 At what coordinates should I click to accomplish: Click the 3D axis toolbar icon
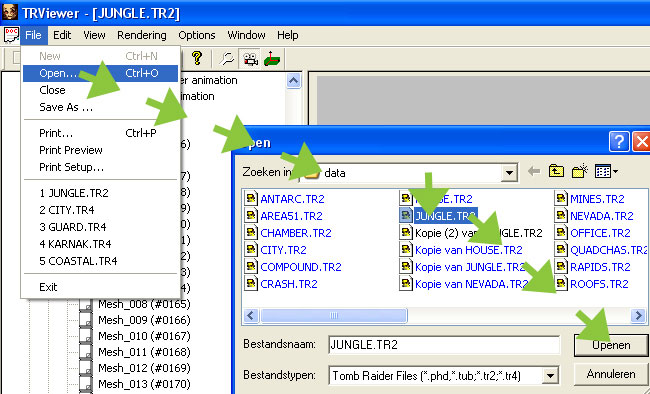[272, 59]
